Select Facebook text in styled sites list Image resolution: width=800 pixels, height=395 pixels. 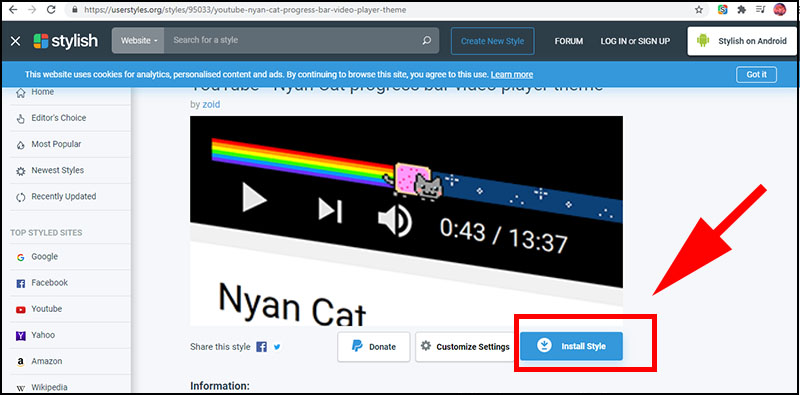pyautogui.click(x=49, y=283)
